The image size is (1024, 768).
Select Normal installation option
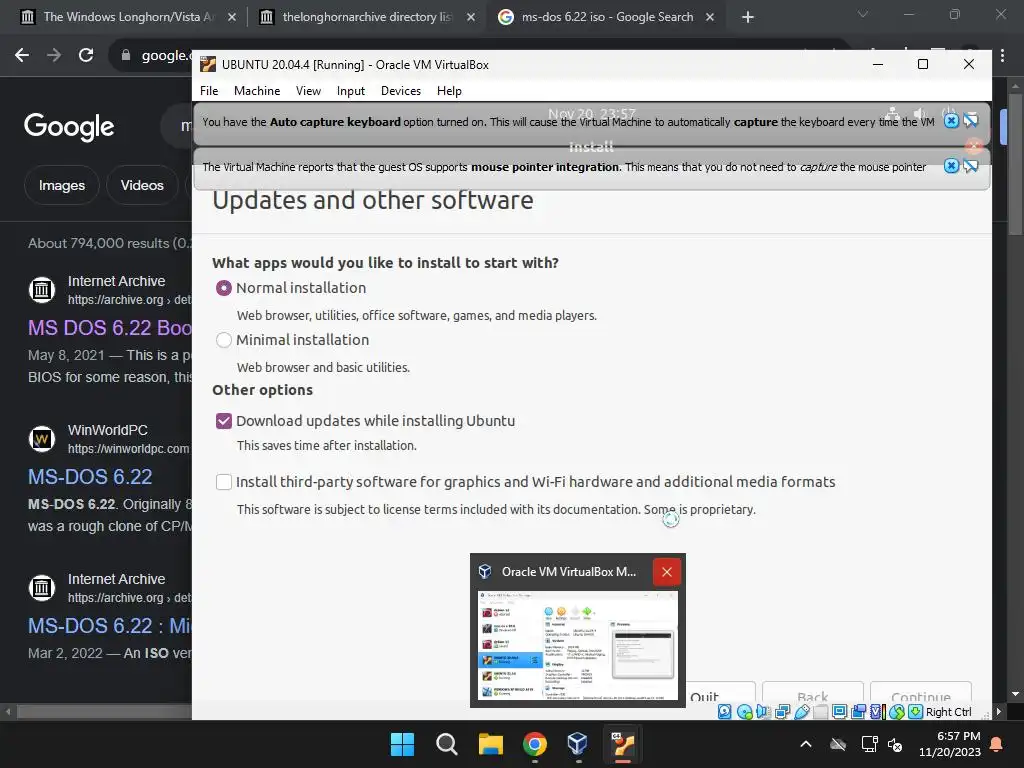(x=224, y=288)
